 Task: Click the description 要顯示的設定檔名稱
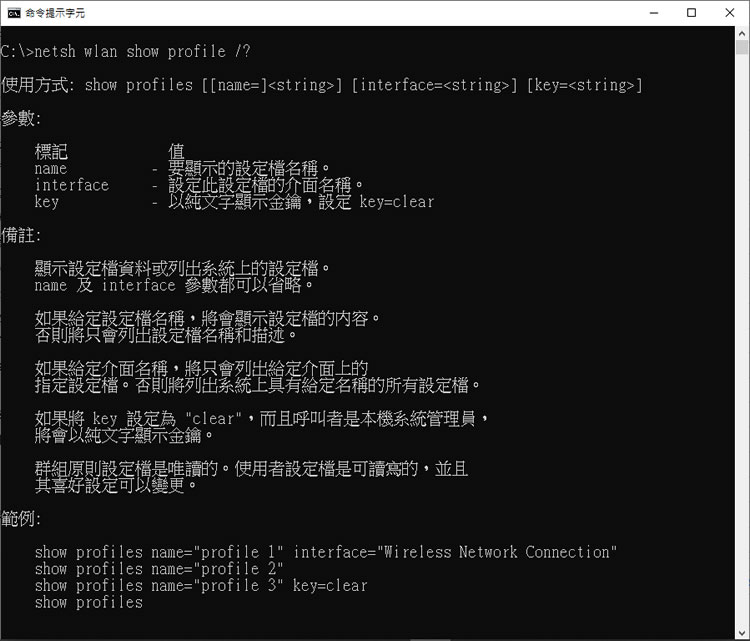click(x=249, y=168)
